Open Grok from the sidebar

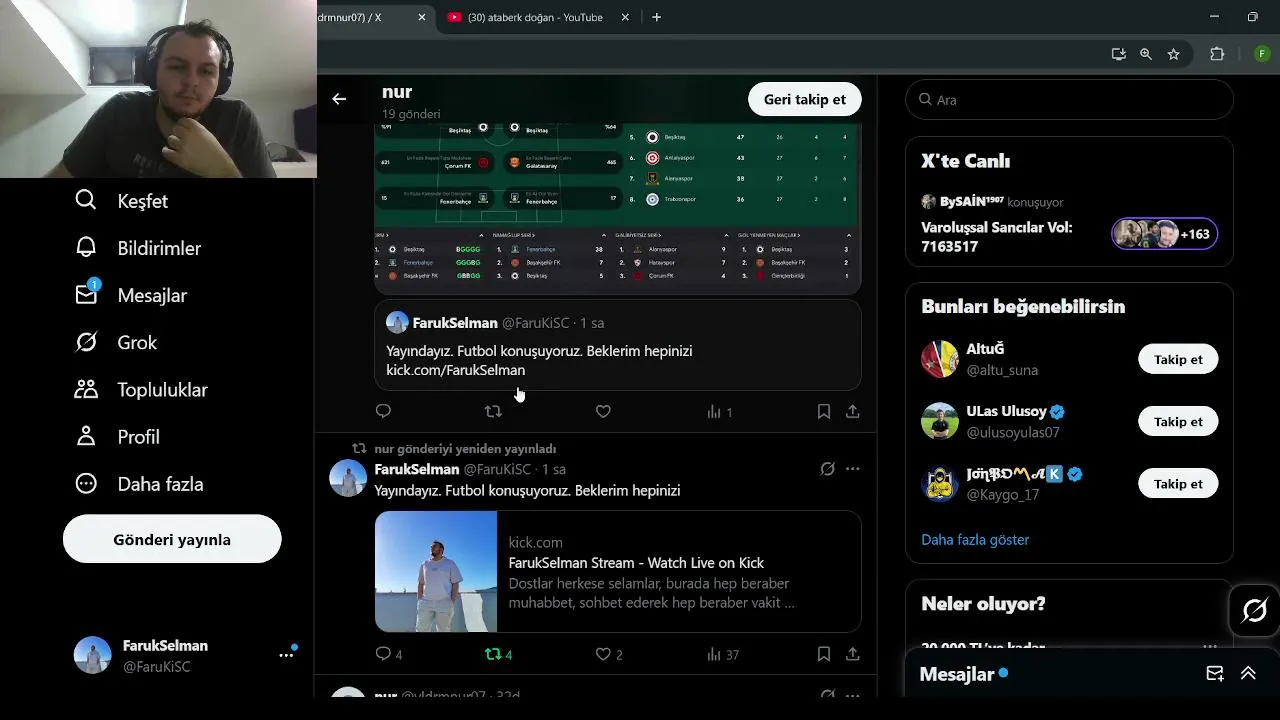(116, 342)
